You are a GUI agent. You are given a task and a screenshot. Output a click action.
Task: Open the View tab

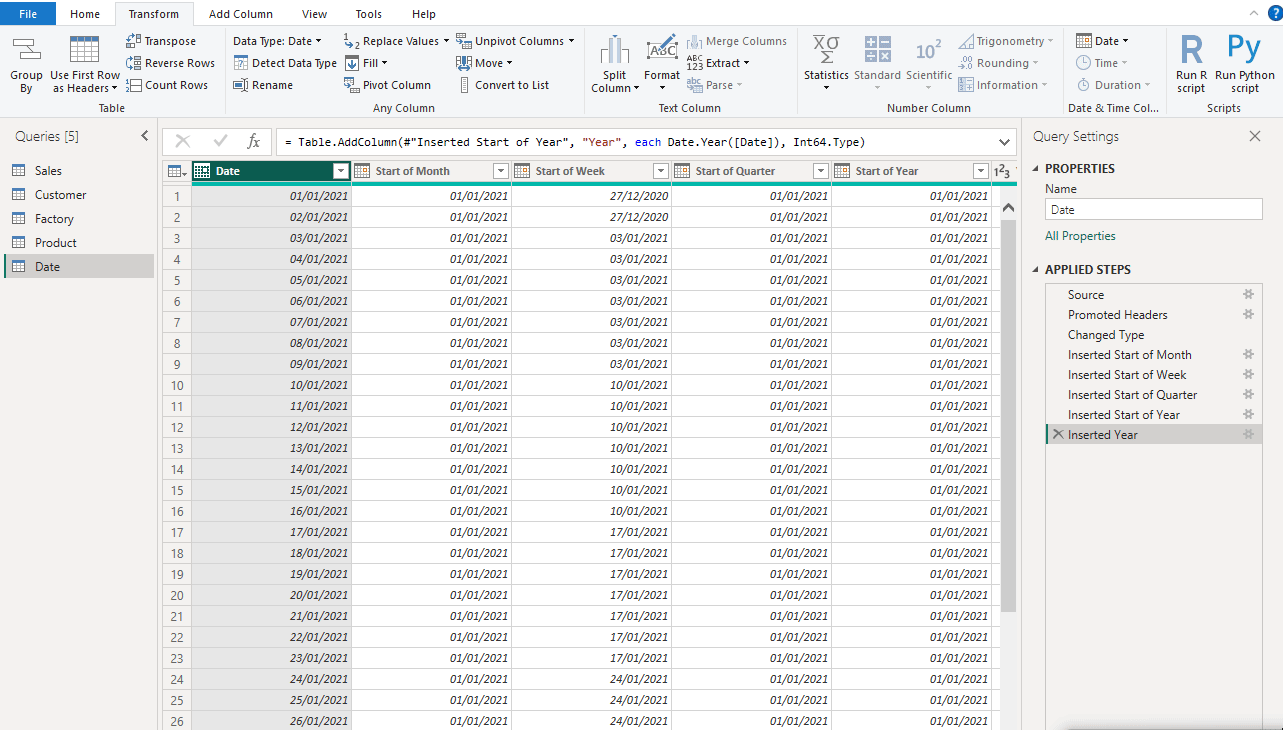click(x=315, y=14)
